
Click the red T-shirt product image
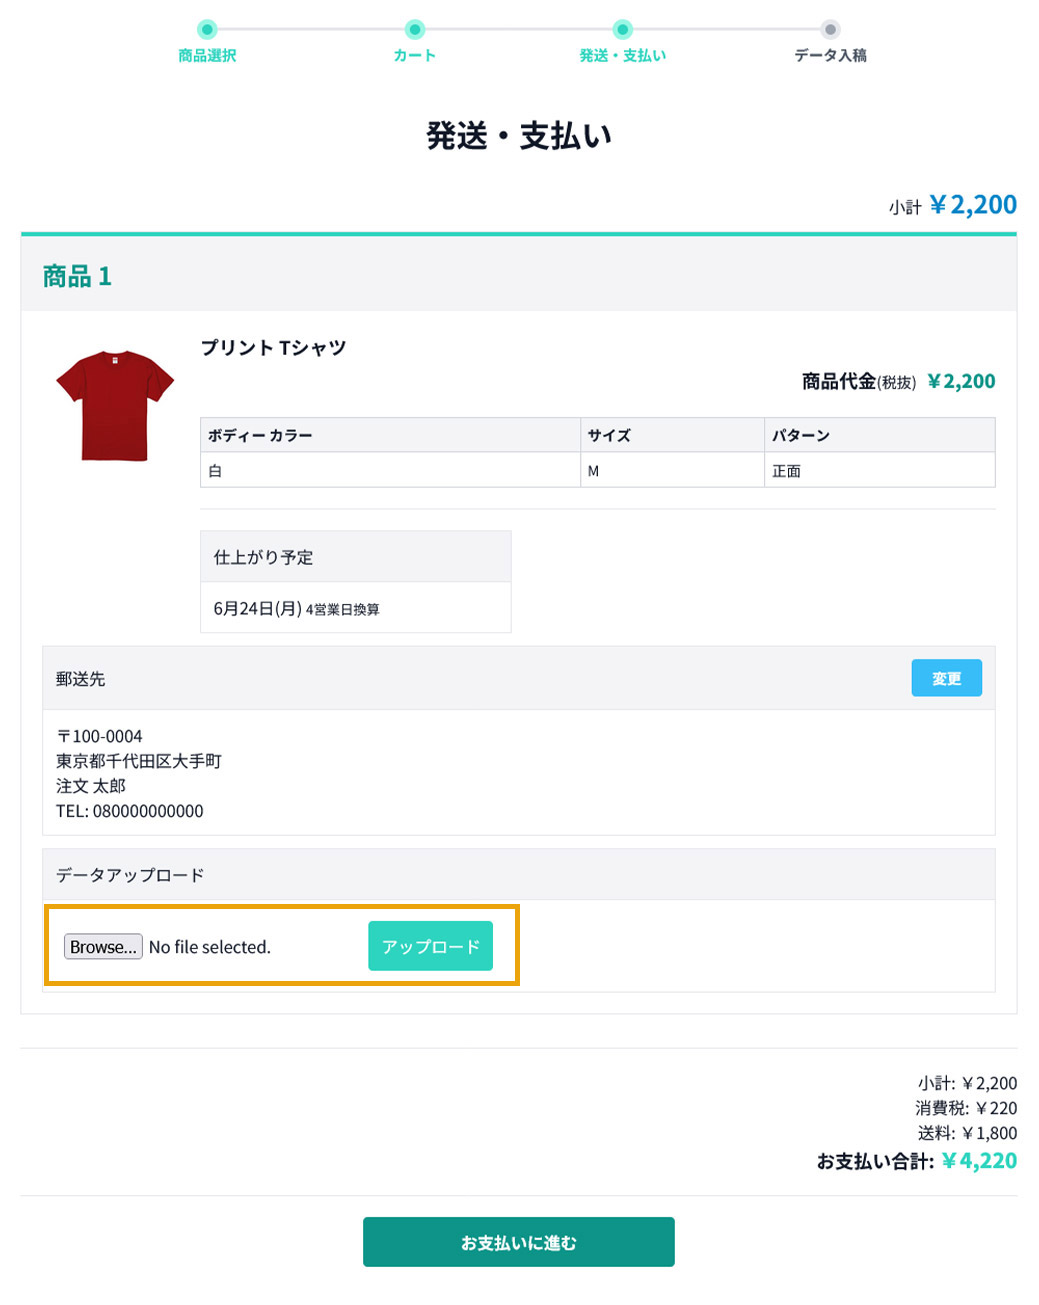115,405
